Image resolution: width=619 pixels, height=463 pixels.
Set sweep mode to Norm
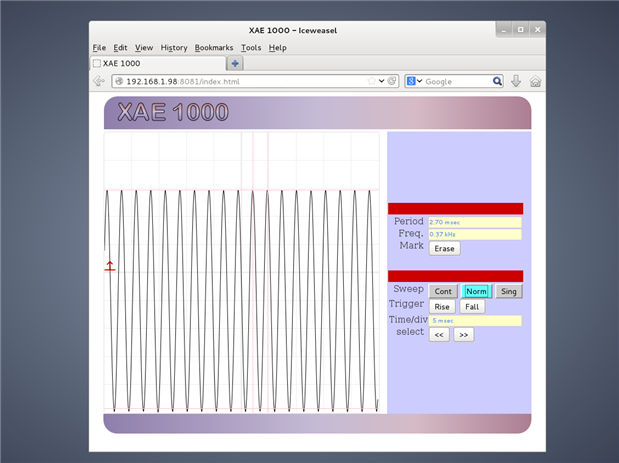[x=476, y=291]
